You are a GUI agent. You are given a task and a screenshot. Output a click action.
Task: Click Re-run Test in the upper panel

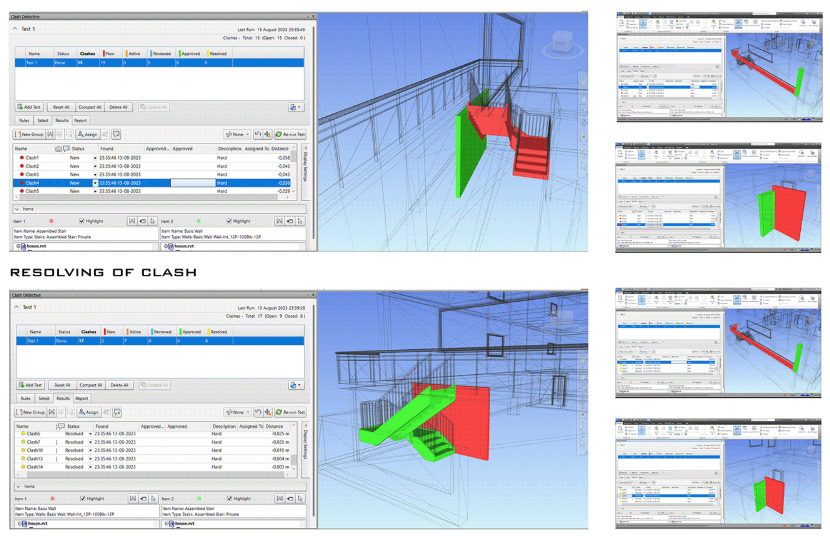[290, 133]
